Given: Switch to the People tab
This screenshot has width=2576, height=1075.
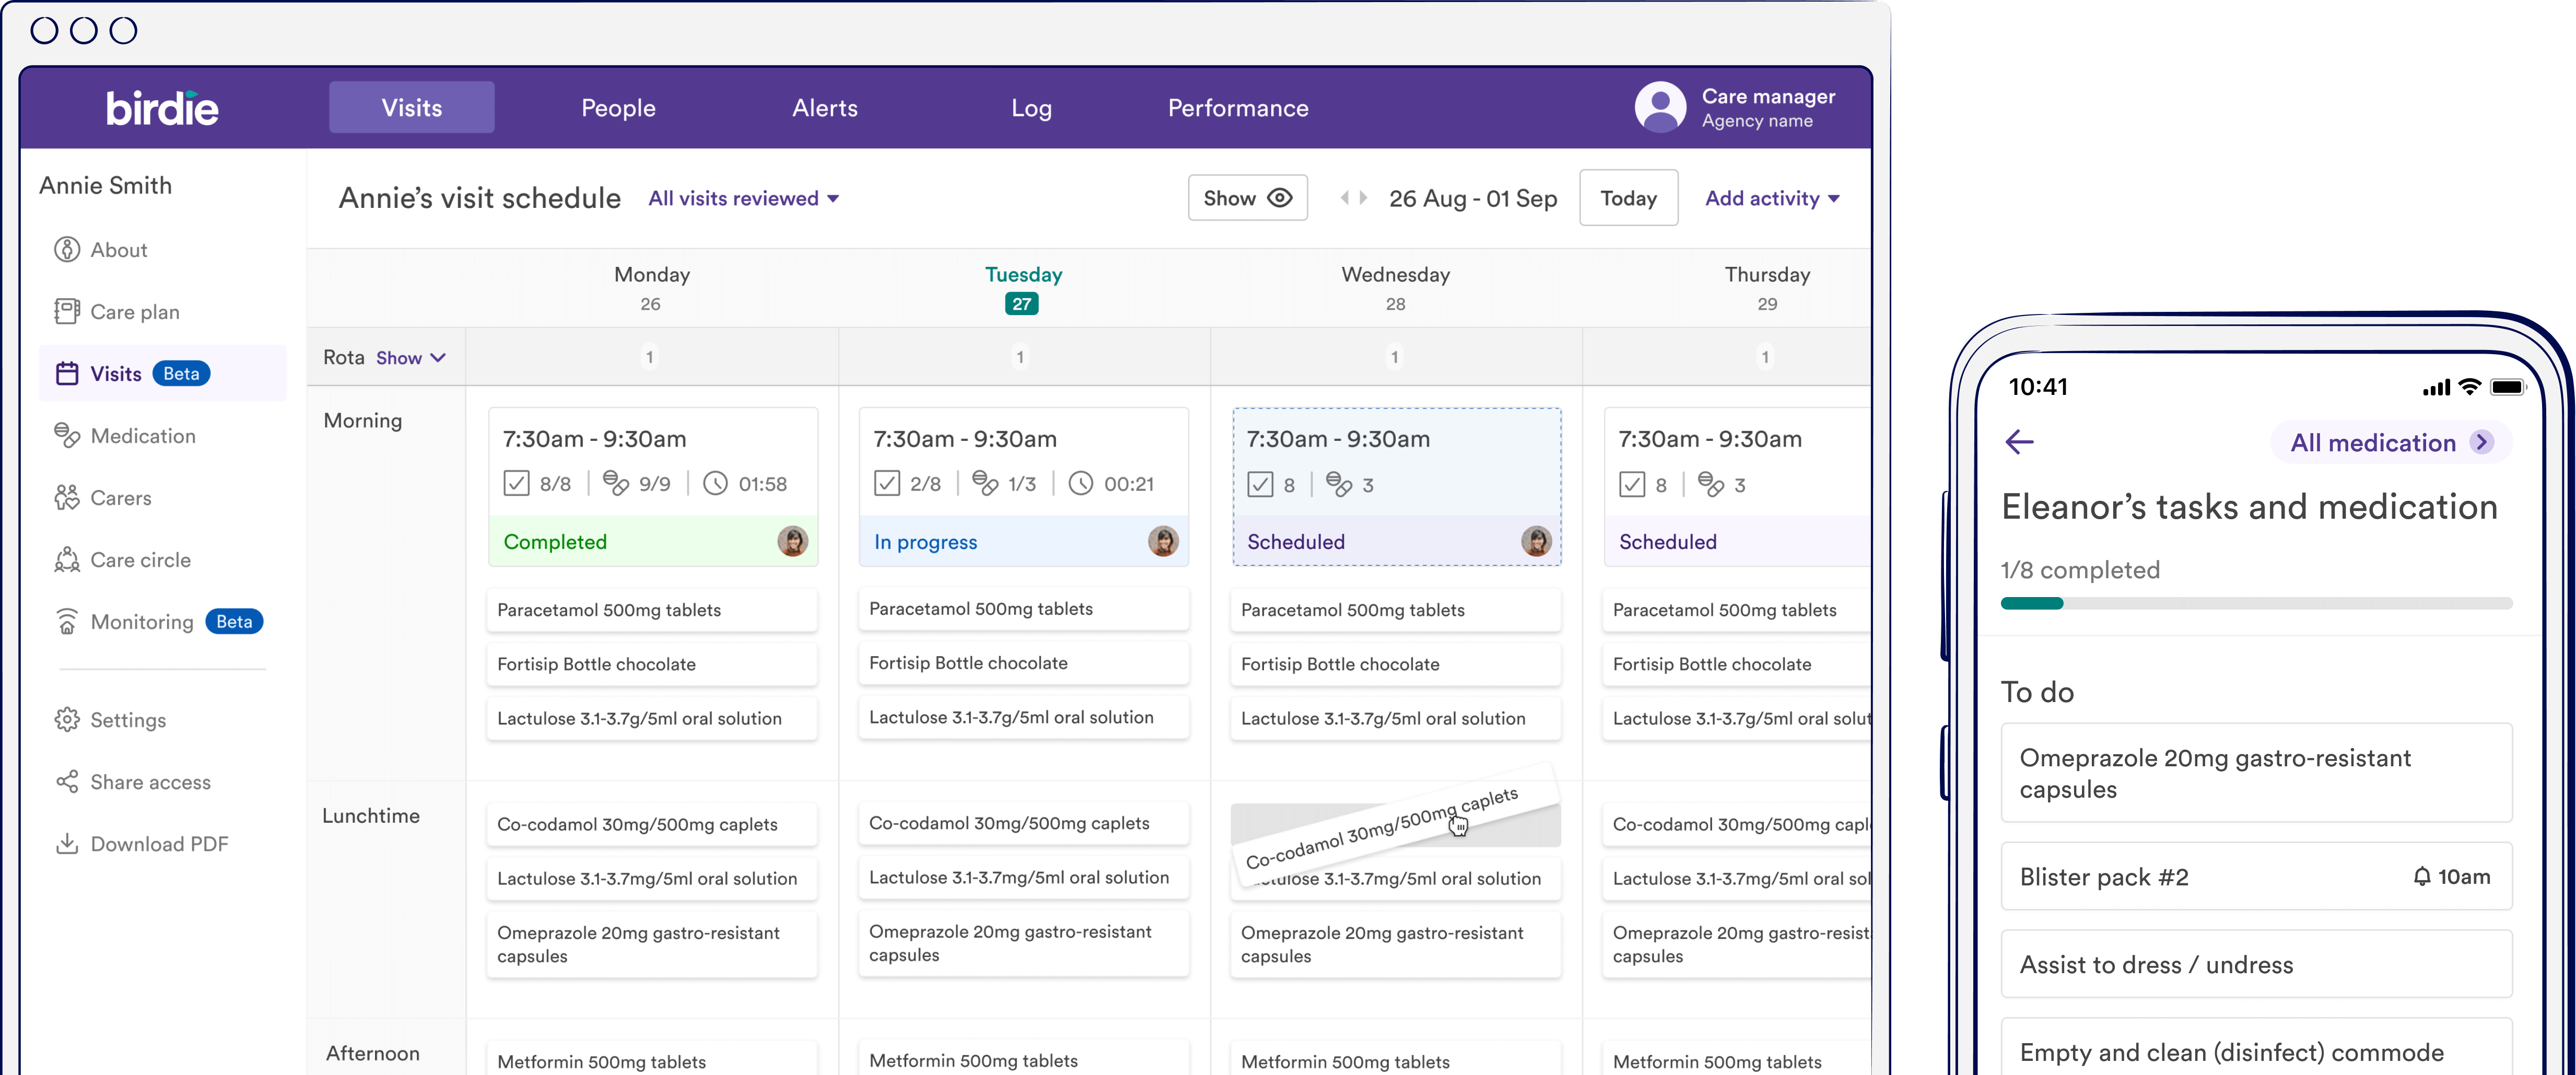Looking at the screenshot, I should click(x=618, y=108).
